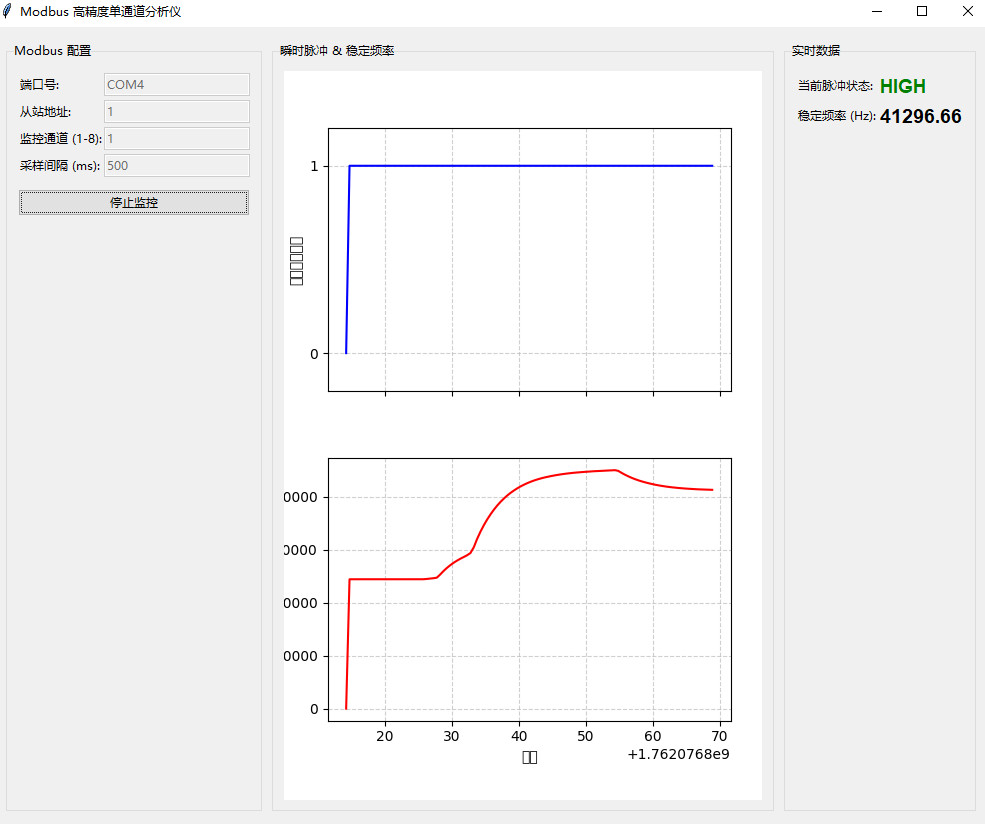The height and width of the screenshot is (824, 985).
Task: Click the Modbus 配置 group title
Action: [x=52, y=51]
